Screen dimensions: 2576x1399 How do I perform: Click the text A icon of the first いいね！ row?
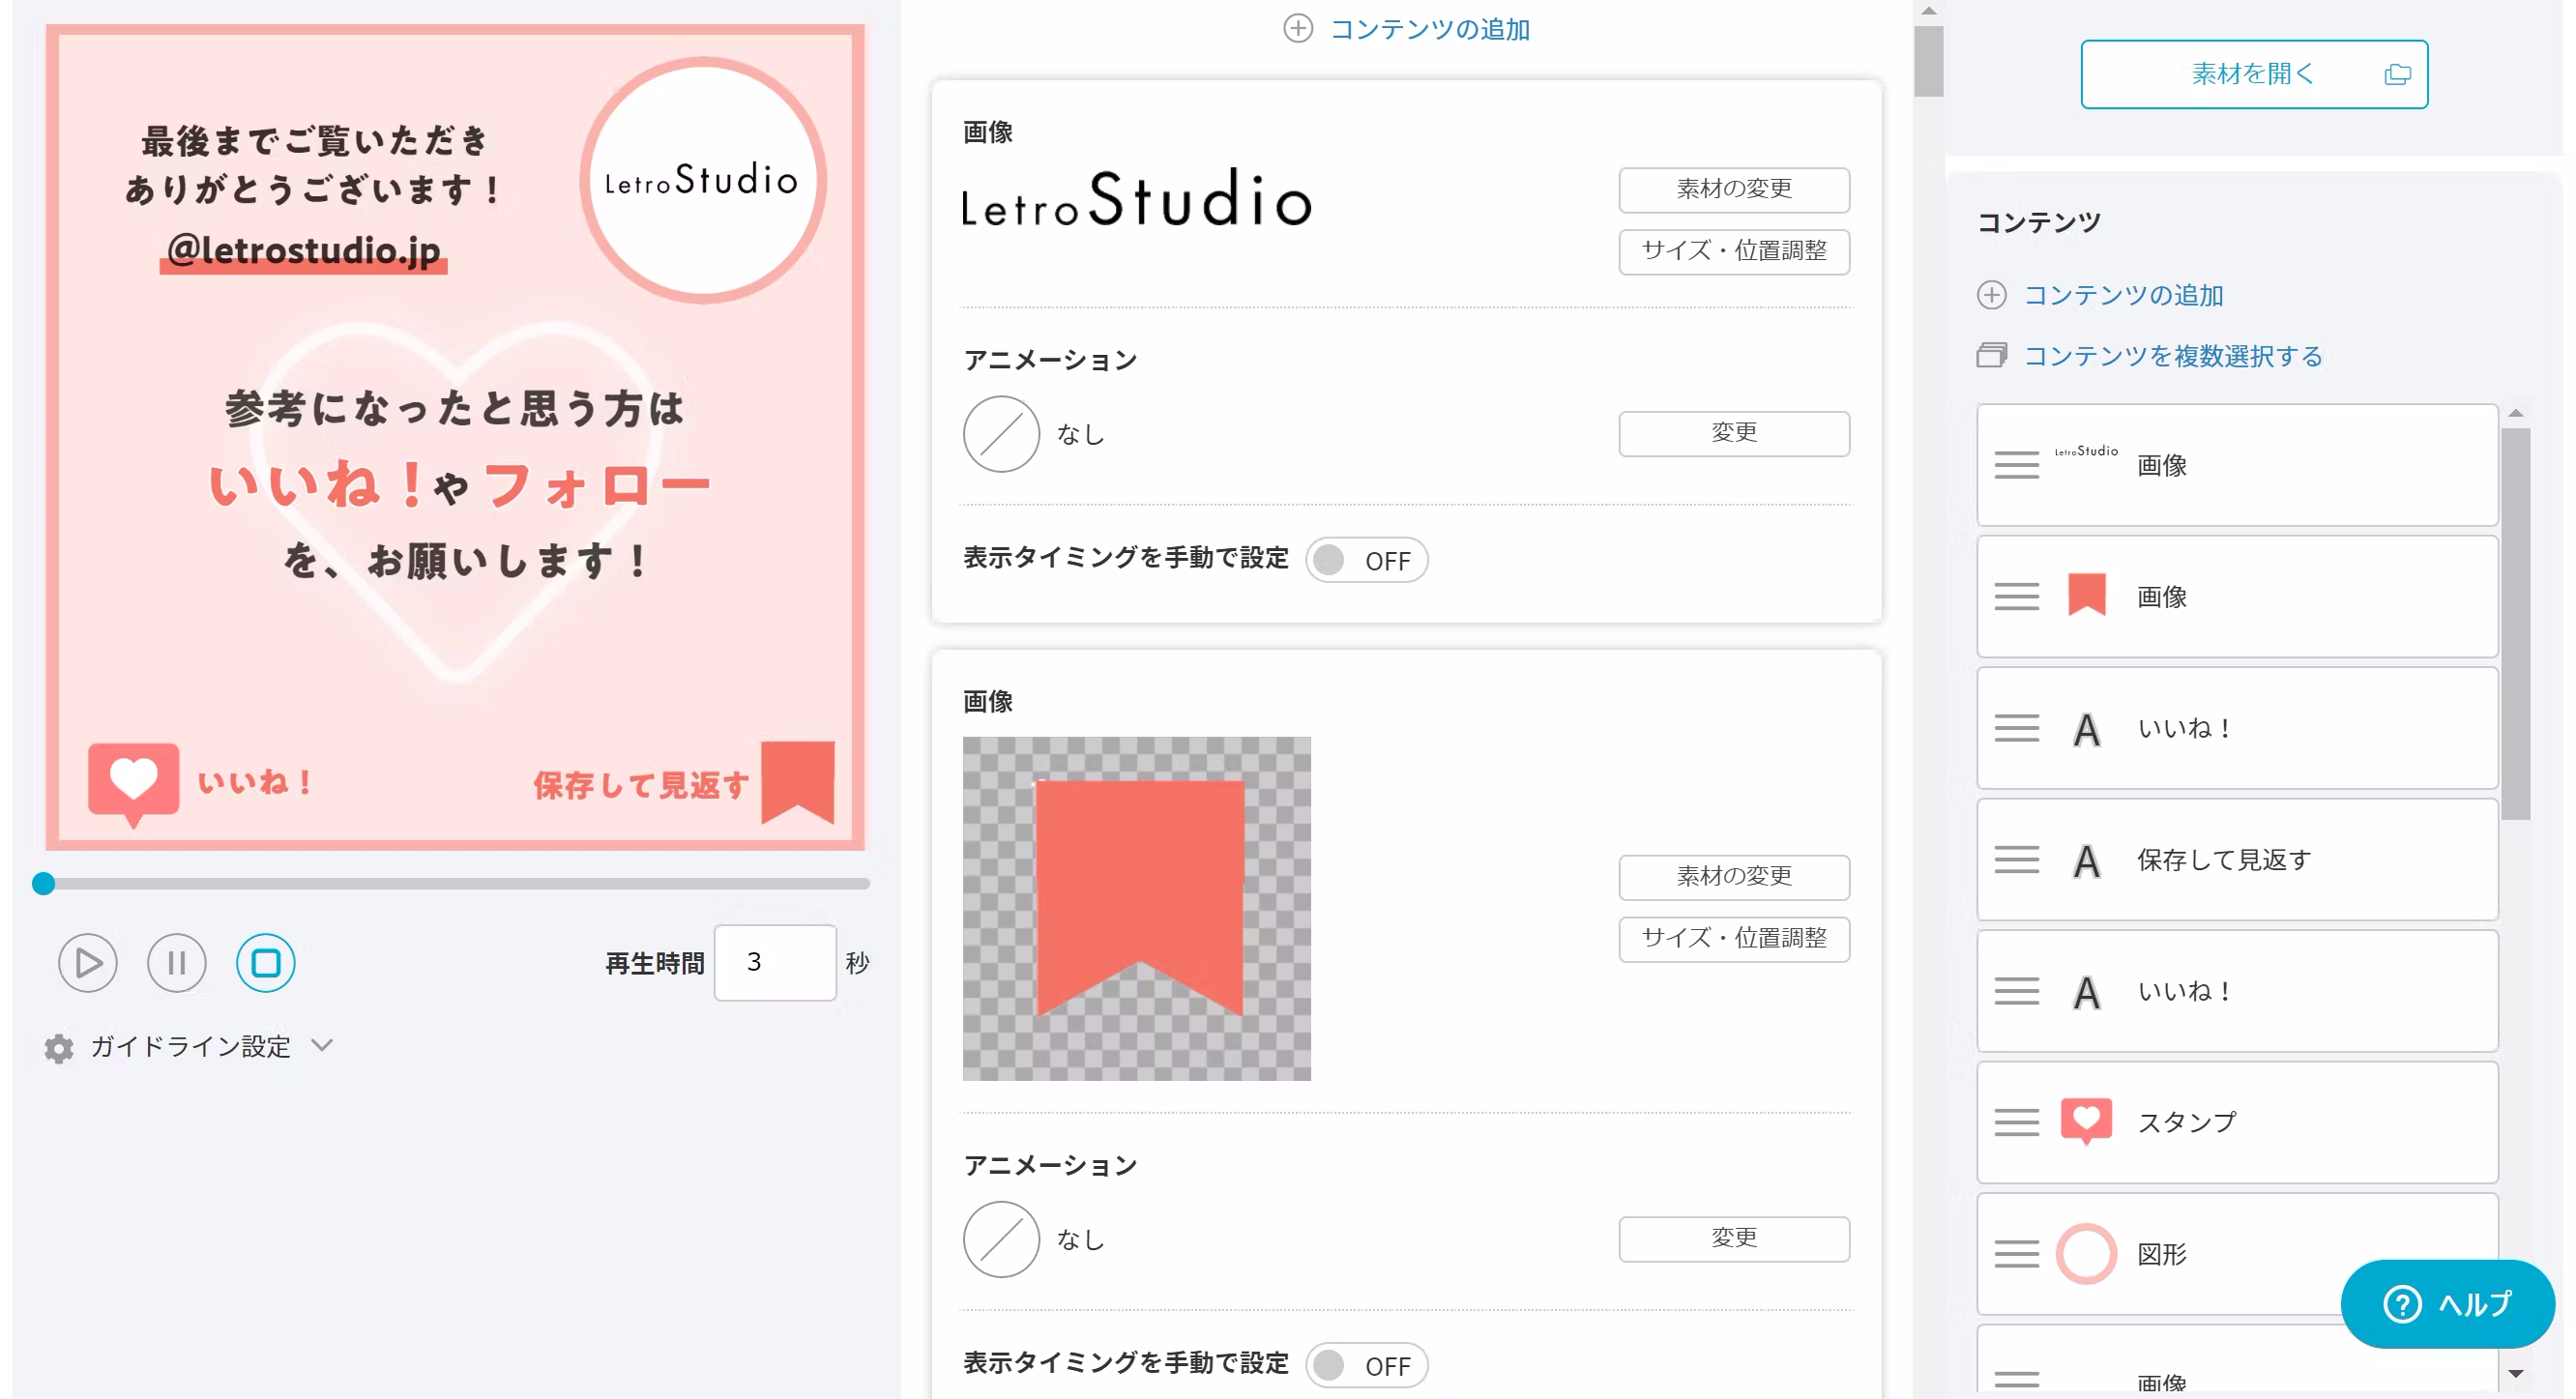point(2086,730)
